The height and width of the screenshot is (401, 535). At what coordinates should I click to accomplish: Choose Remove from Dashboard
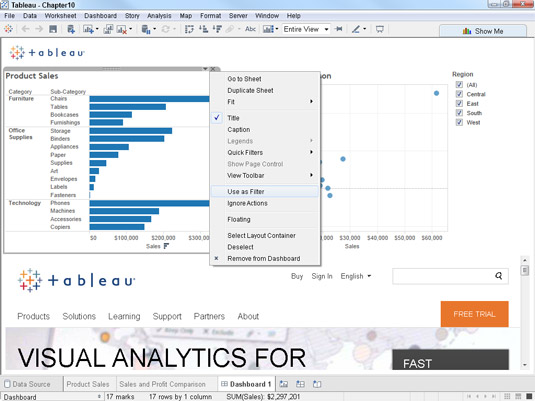[265, 258]
